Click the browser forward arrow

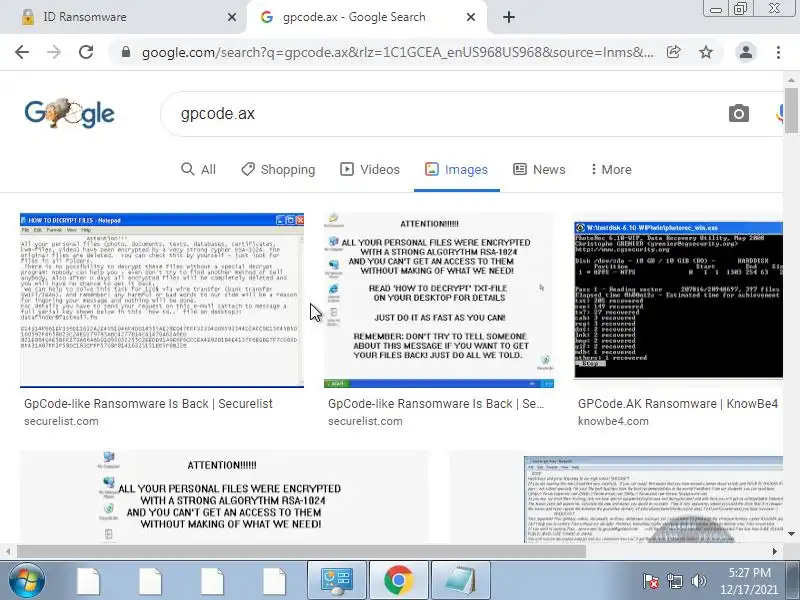tap(54, 52)
